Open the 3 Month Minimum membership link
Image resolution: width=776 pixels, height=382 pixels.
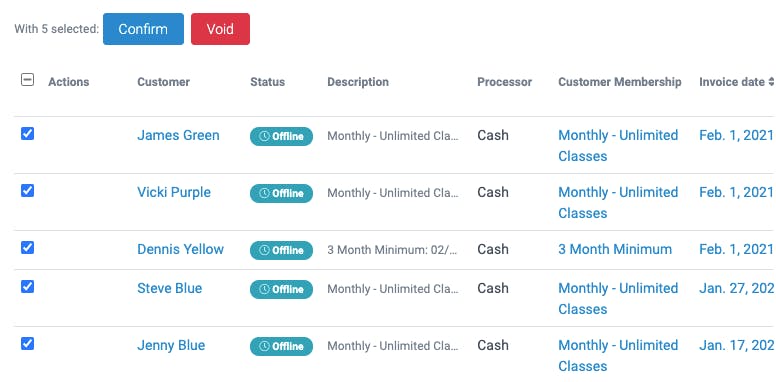click(615, 249)
